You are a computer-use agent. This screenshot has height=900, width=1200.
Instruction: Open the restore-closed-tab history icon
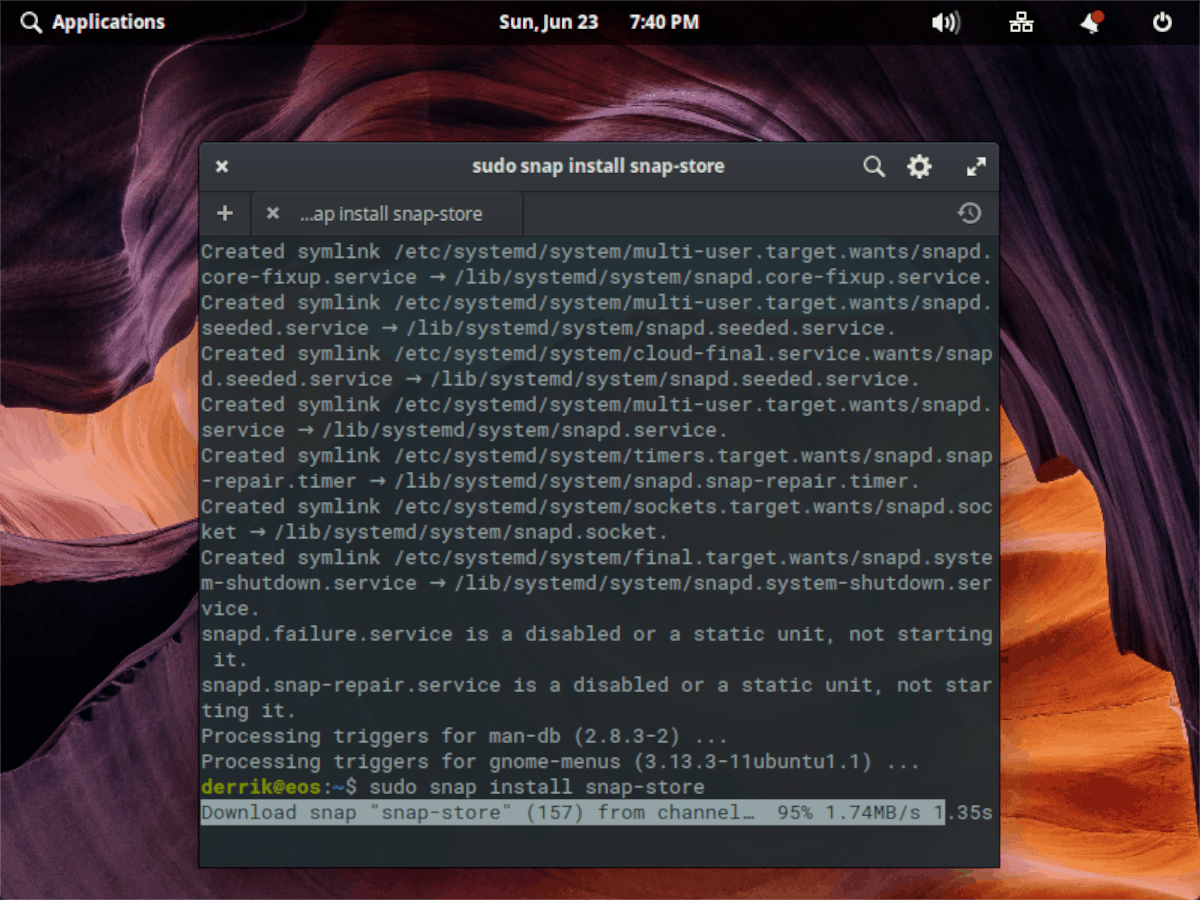click(x=969, y=213)
